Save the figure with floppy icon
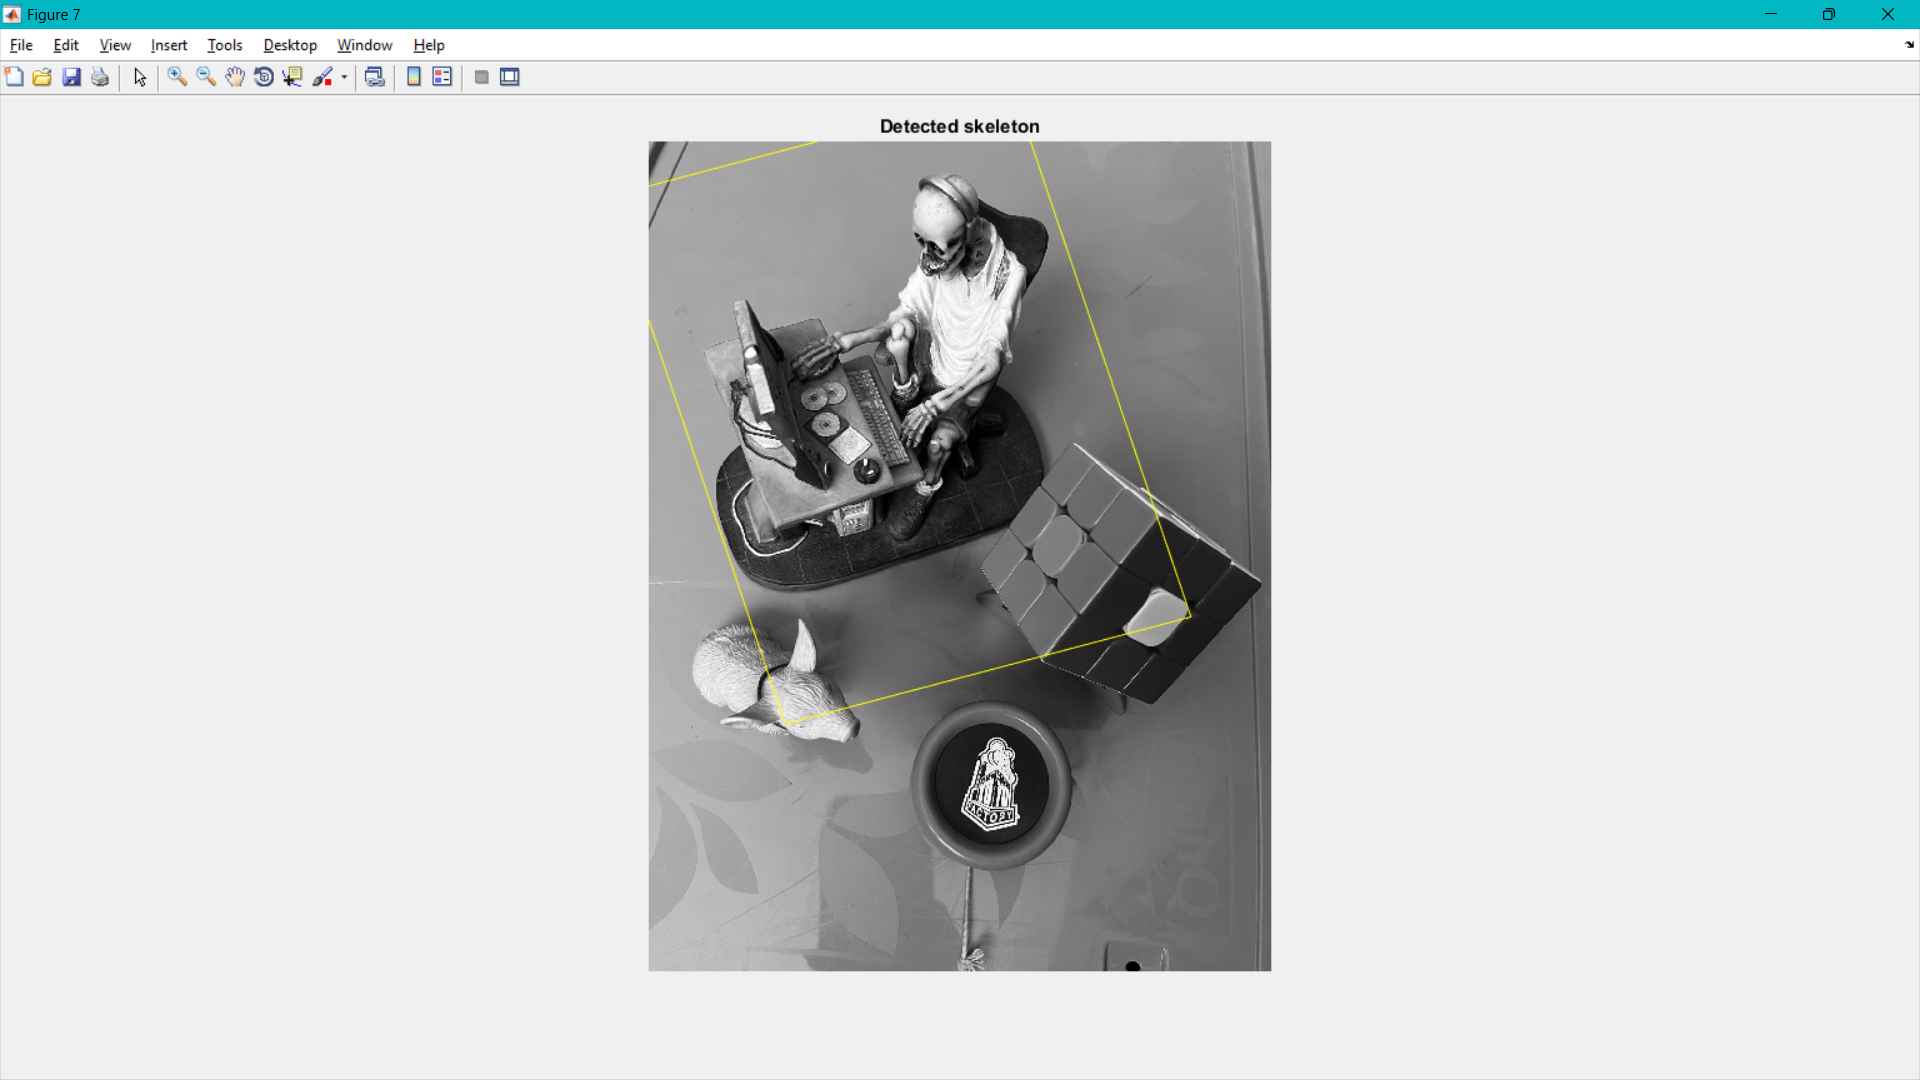This screenshot has height=1080, width=1920. [71, 77]
